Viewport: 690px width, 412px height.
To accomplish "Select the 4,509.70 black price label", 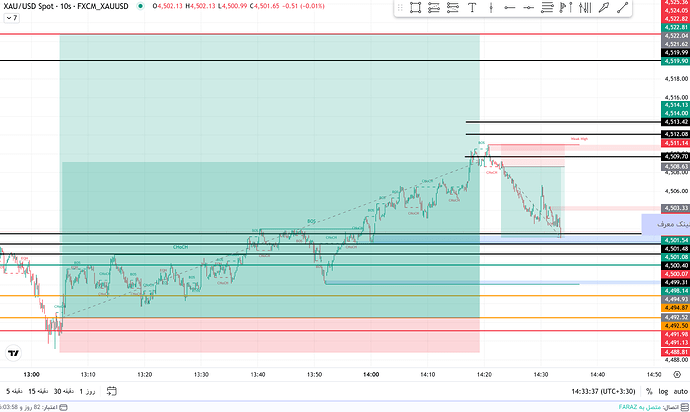I will (675, 156).
